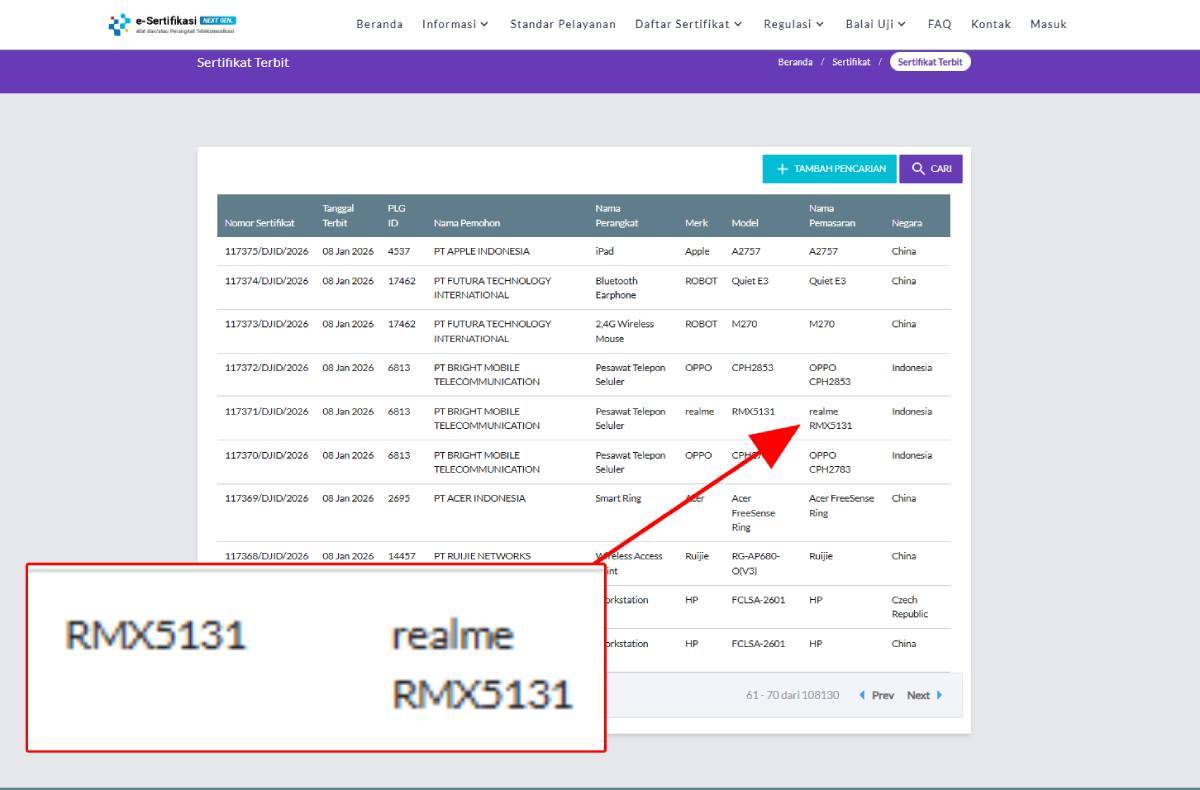1200x790 pixels.
Task: Select certificate number 117373/DJID/2026
Action: pos(267,324)
